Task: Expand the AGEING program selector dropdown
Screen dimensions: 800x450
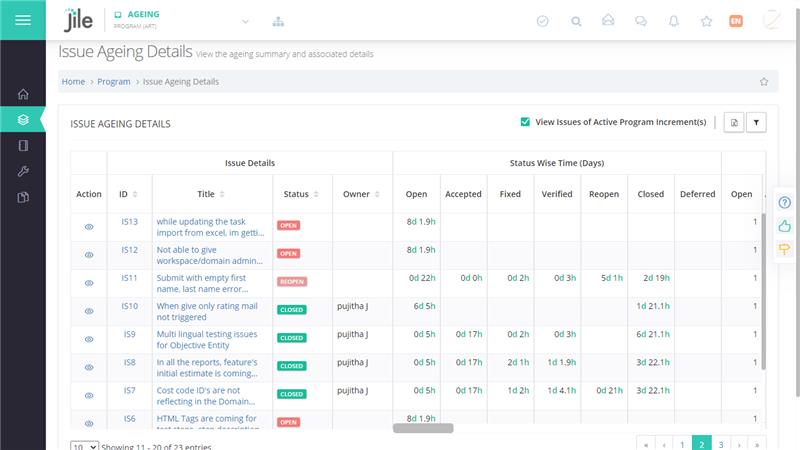Action: [246, 21]
